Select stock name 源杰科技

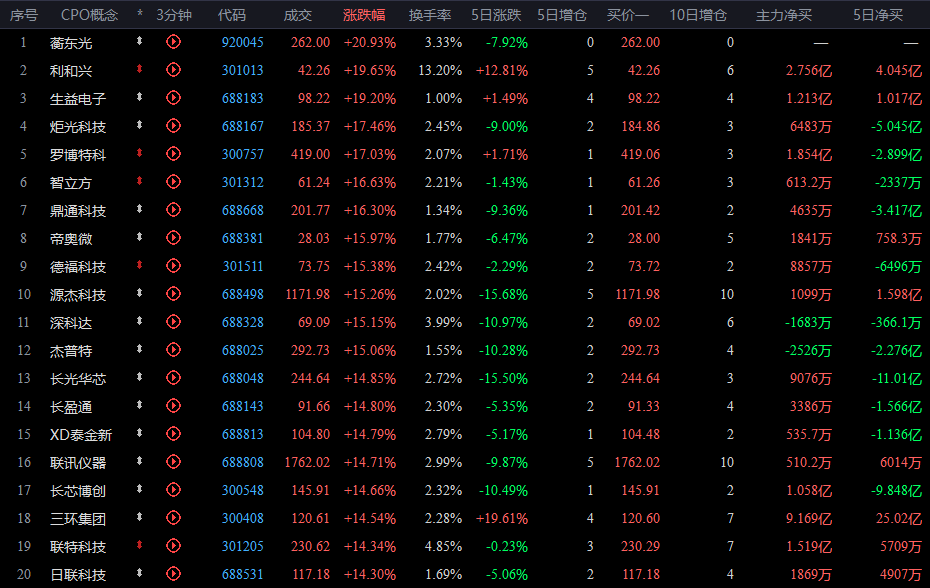78,294
